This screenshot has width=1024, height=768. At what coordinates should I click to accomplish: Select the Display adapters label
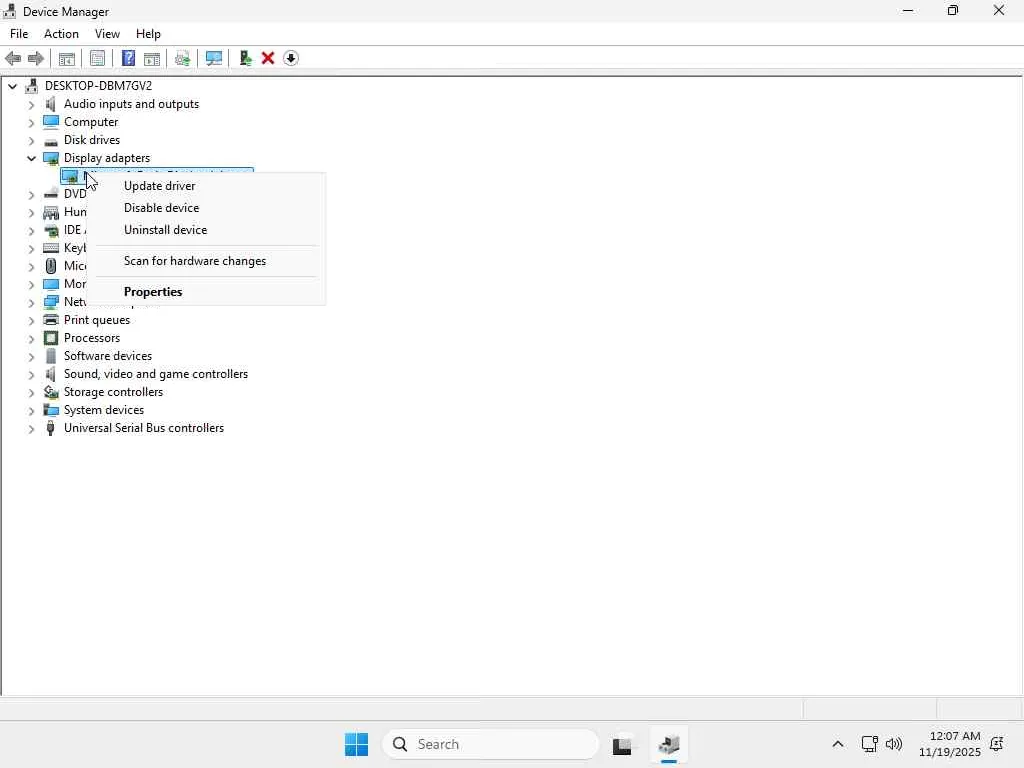pyautogui.click(x=107, y=158)
